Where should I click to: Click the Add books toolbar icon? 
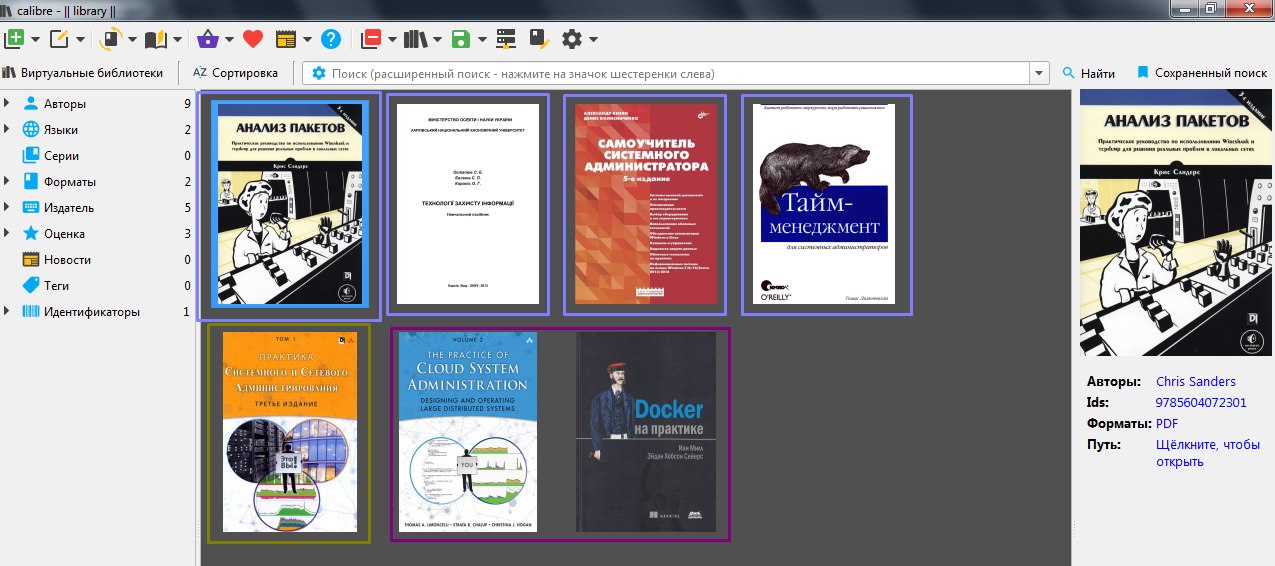pos(15,39)
